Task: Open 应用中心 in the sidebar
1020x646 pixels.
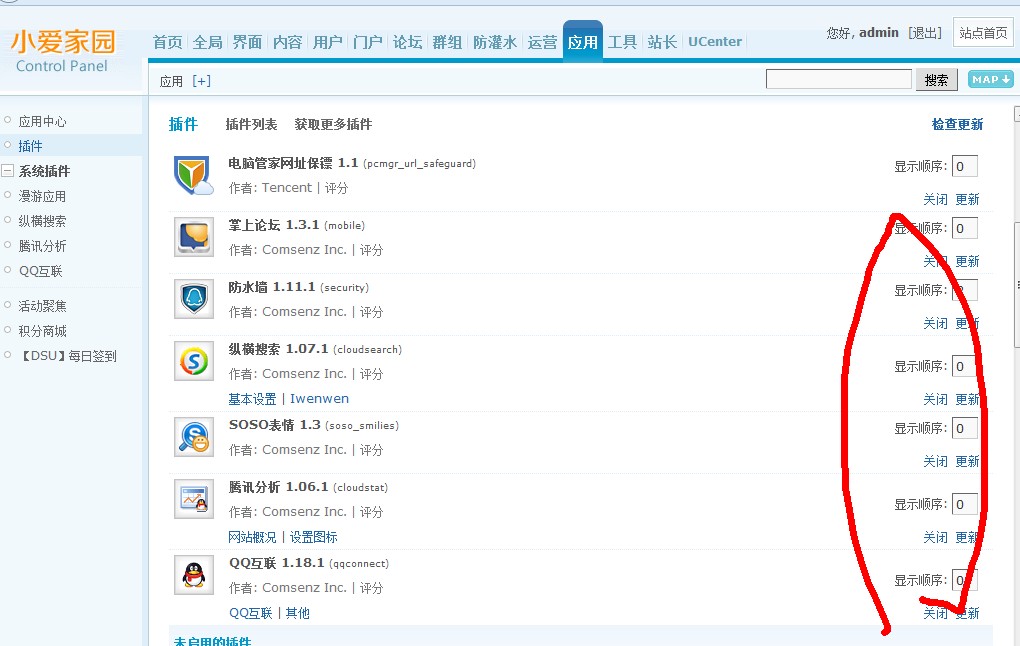Action: tap(42, 122)
